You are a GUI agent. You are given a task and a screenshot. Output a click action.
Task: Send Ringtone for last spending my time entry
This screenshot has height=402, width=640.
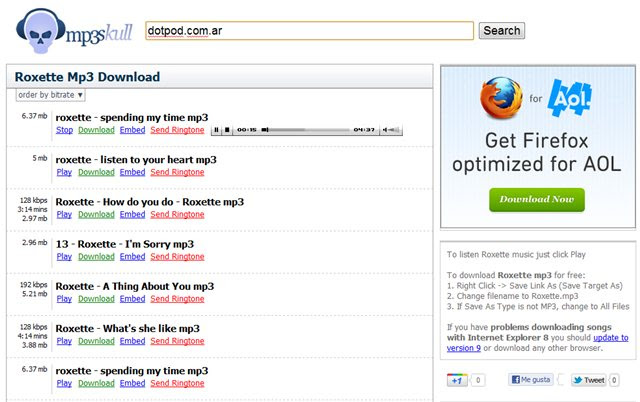177,383
